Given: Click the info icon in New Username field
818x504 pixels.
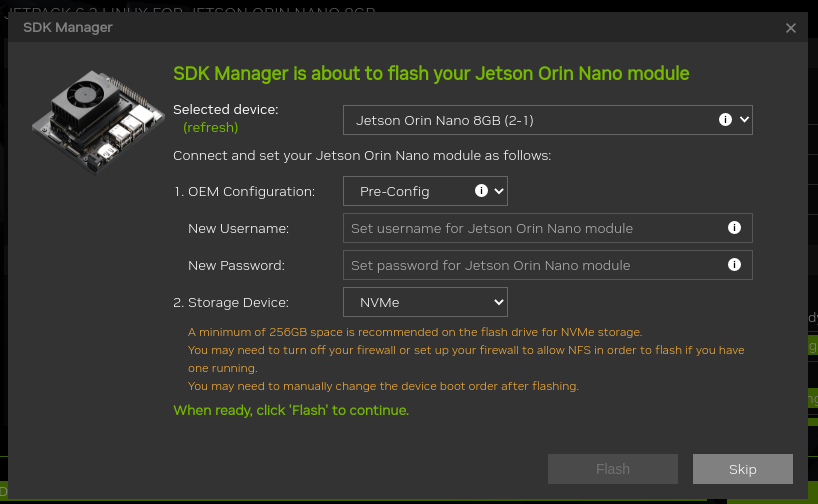Looking at the screenshot, I should point(734,227).
